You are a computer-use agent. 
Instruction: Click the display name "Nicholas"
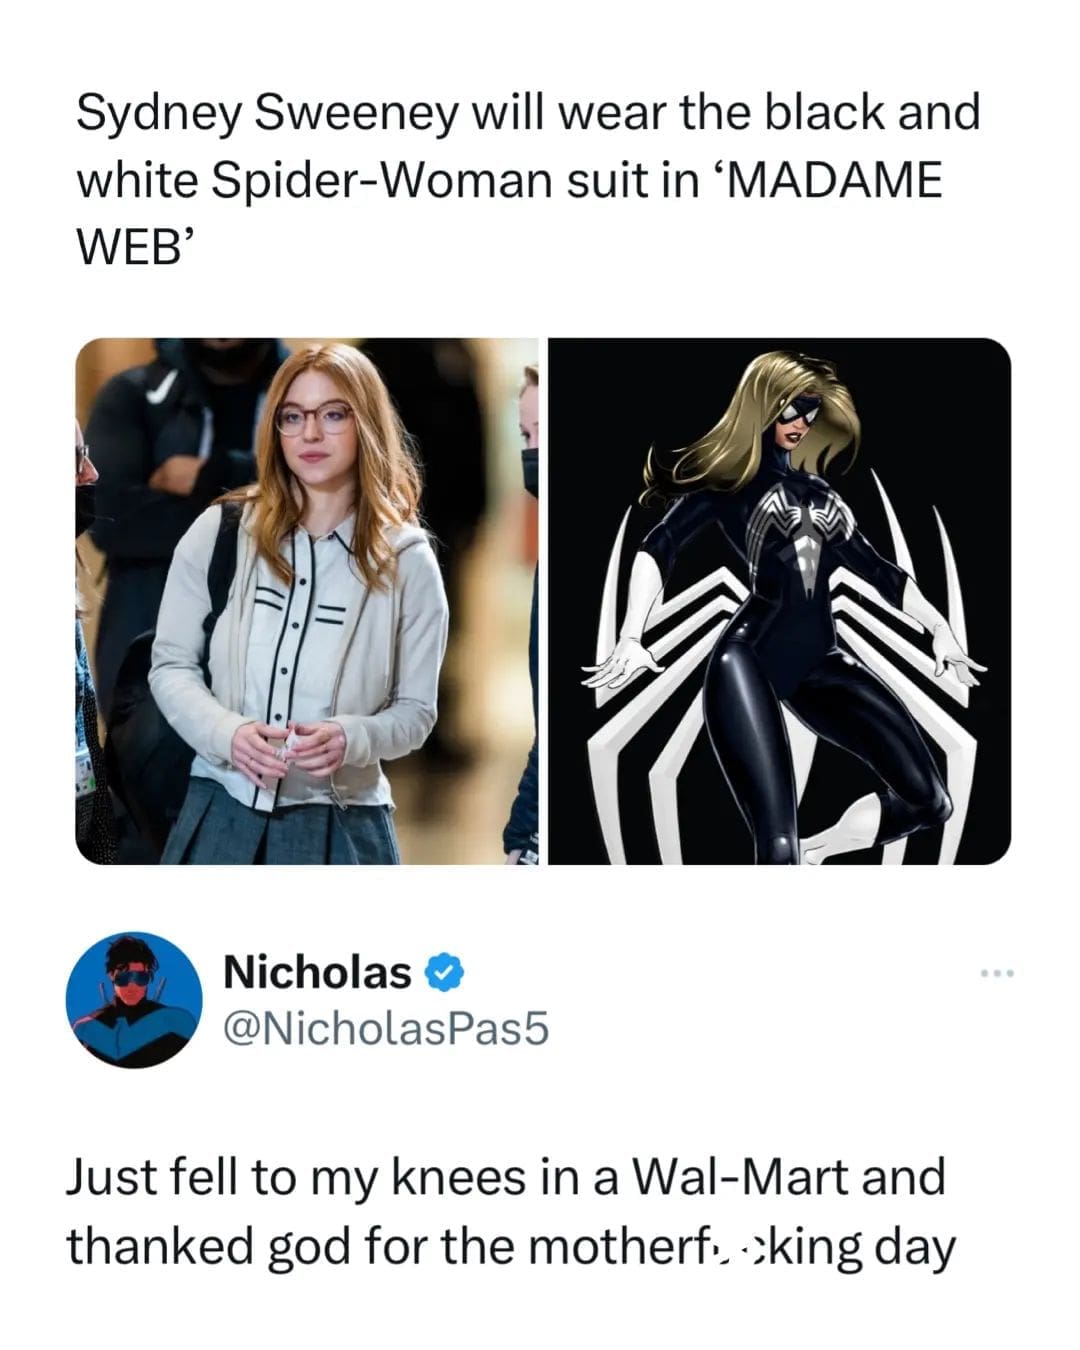pos(317,971)
